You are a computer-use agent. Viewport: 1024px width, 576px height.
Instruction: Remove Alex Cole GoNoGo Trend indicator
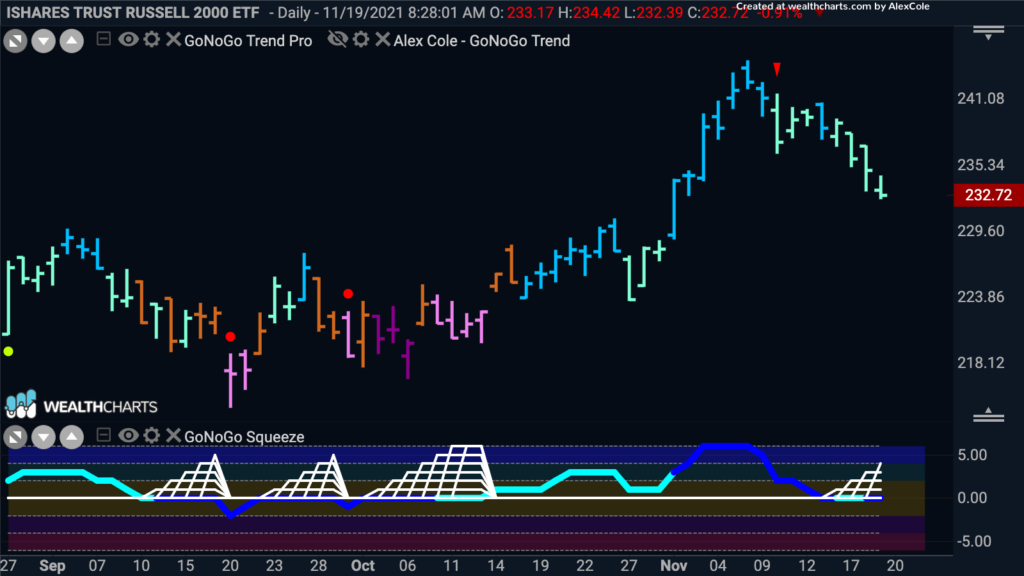(383, 41)
